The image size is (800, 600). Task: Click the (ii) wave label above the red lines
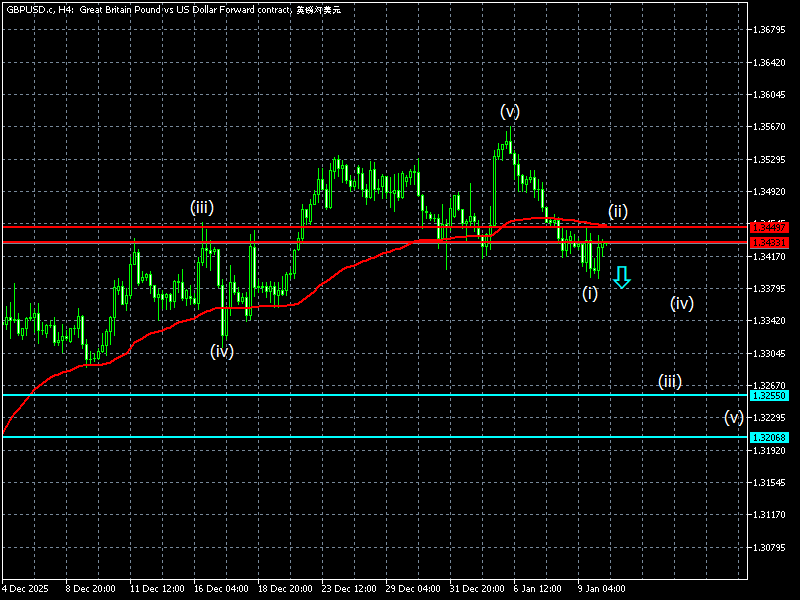tap(618, 211)
